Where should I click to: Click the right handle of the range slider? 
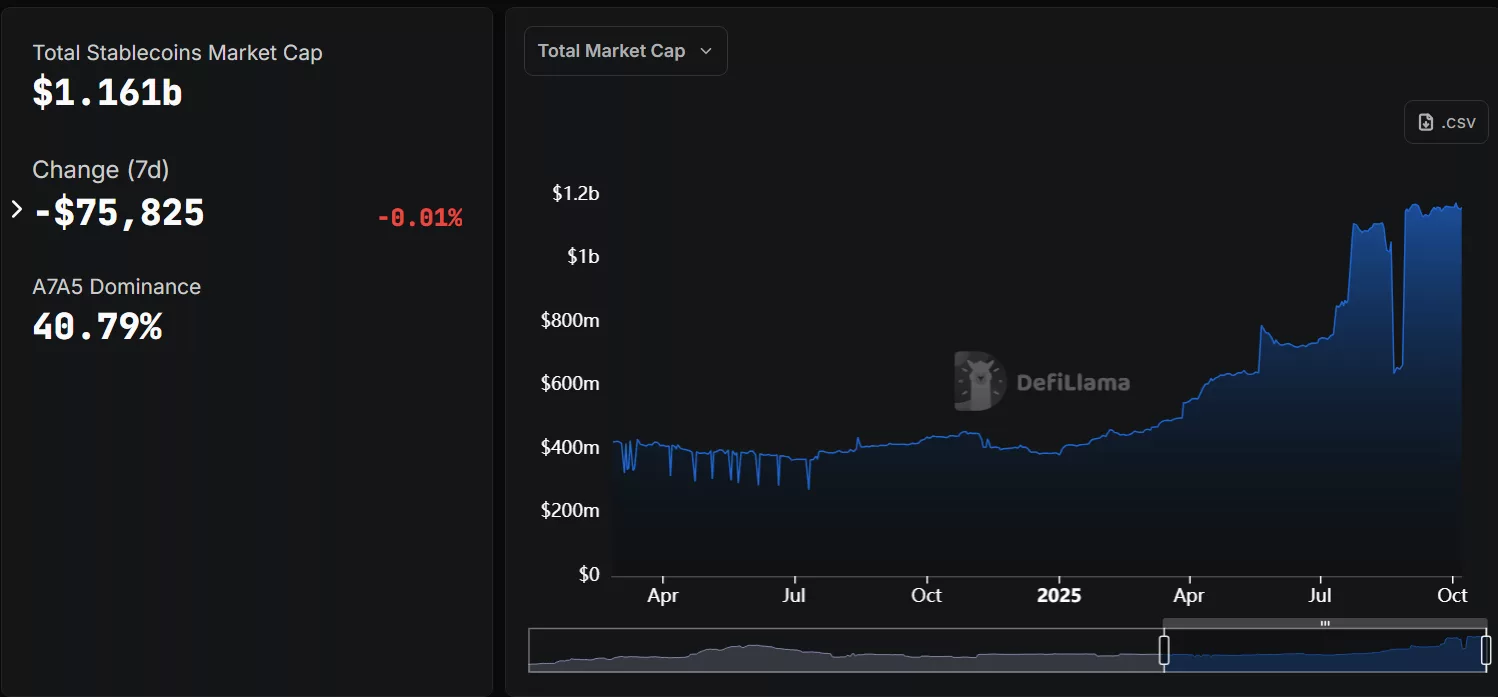pos(1485,650)
